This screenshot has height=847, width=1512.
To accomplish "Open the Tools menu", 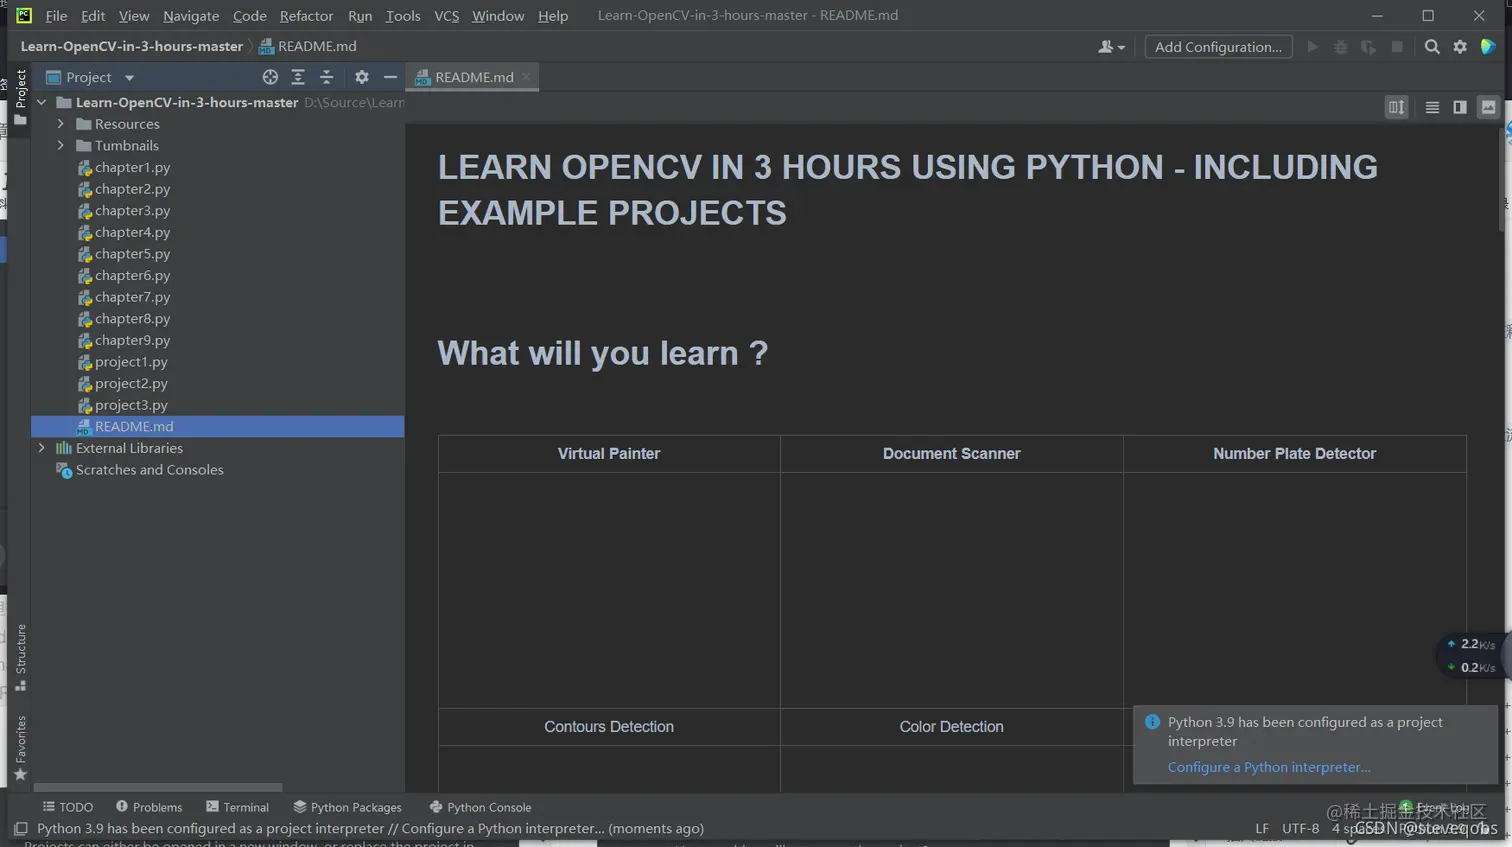I will point(403,16).
